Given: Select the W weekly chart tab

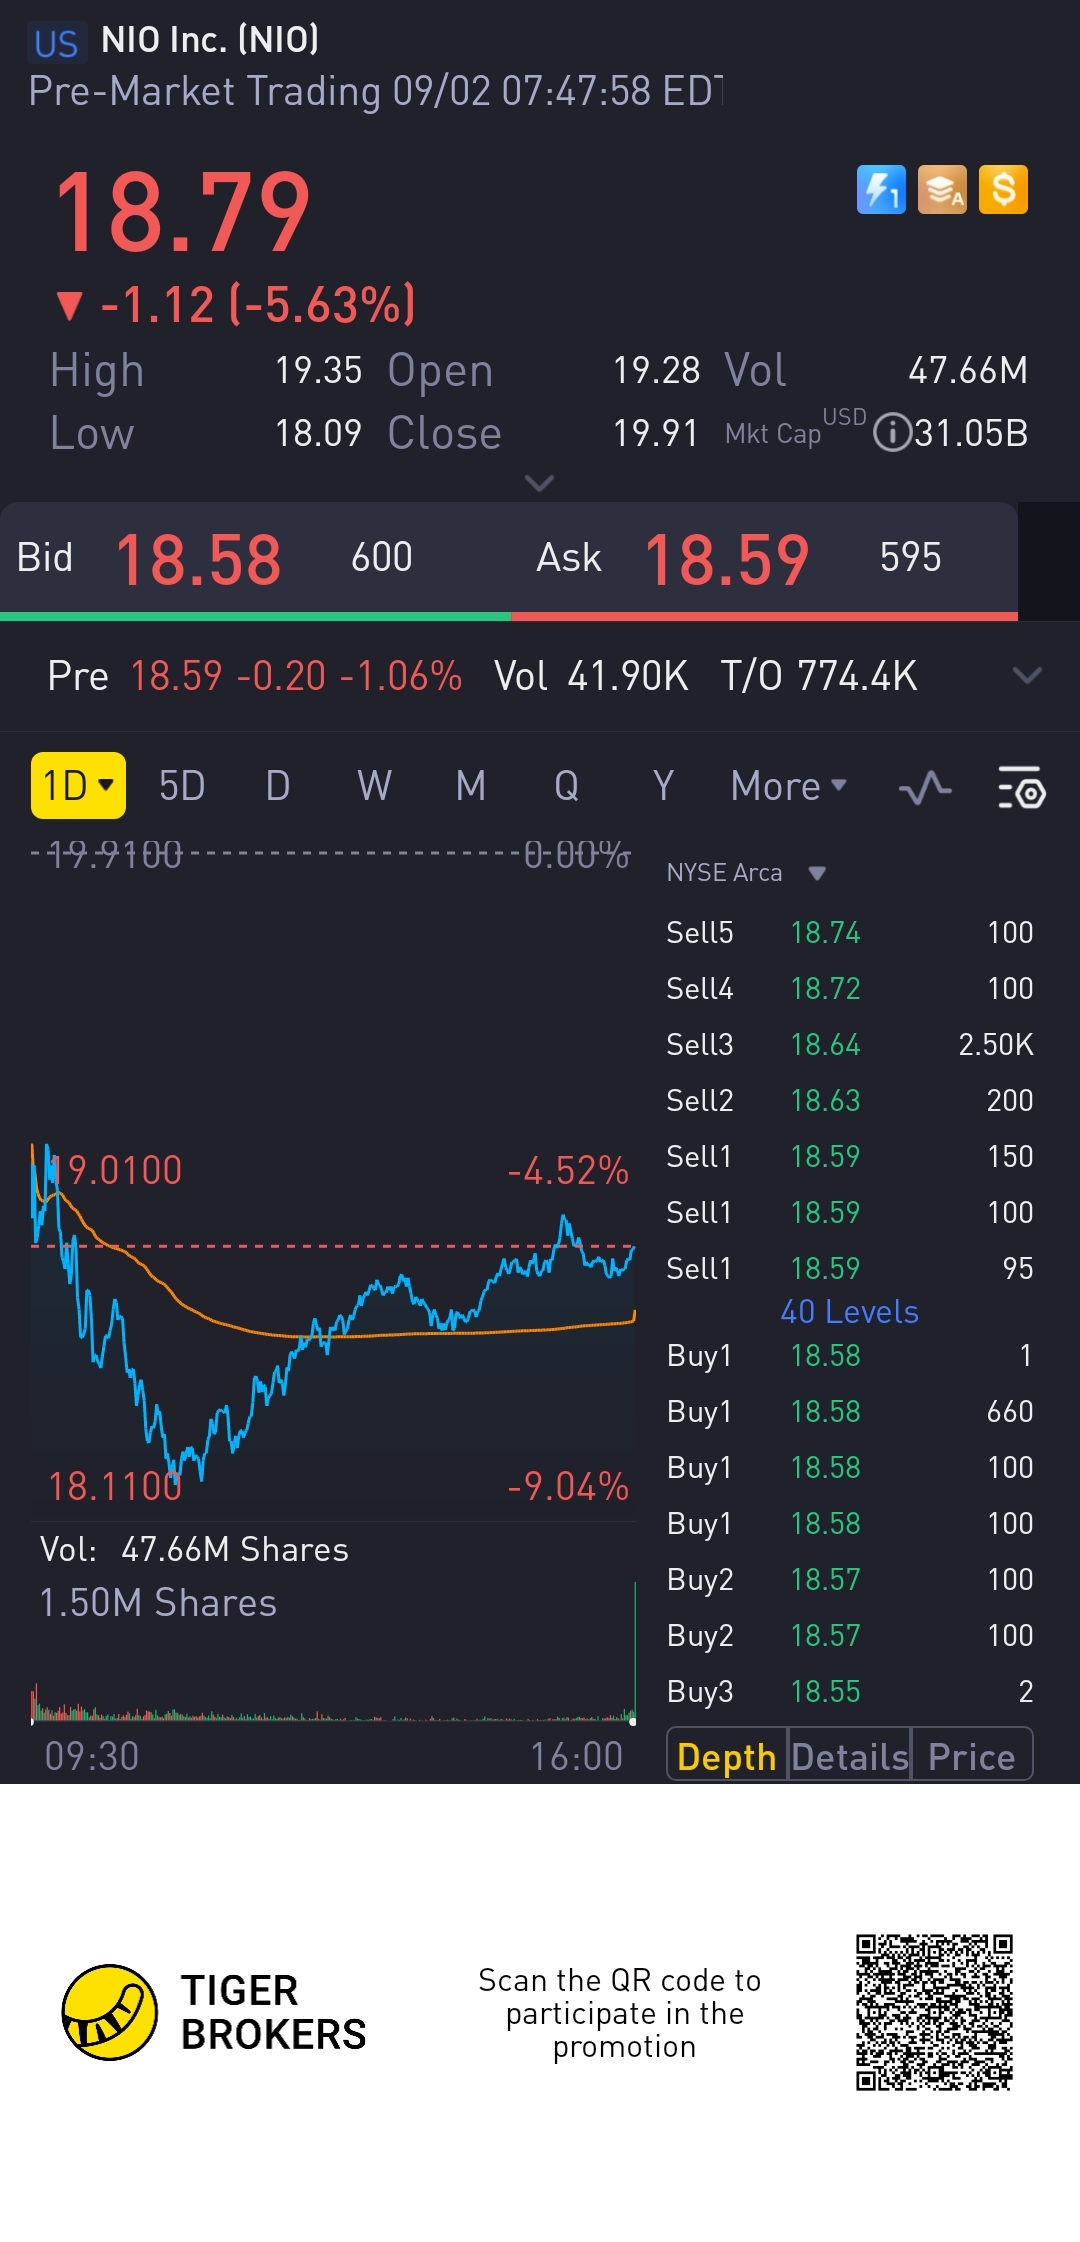Looking at the screenshot, I should (374, 786).
